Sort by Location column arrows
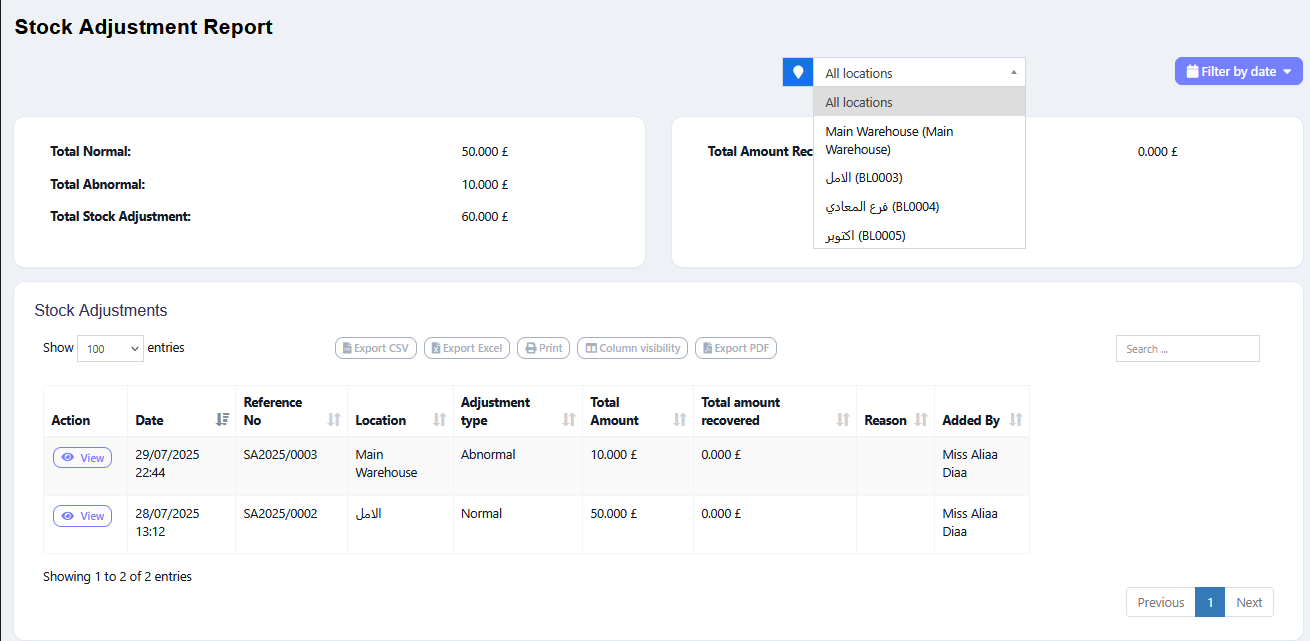Viewport: 1310px width, 641px height. click(439, 420)
